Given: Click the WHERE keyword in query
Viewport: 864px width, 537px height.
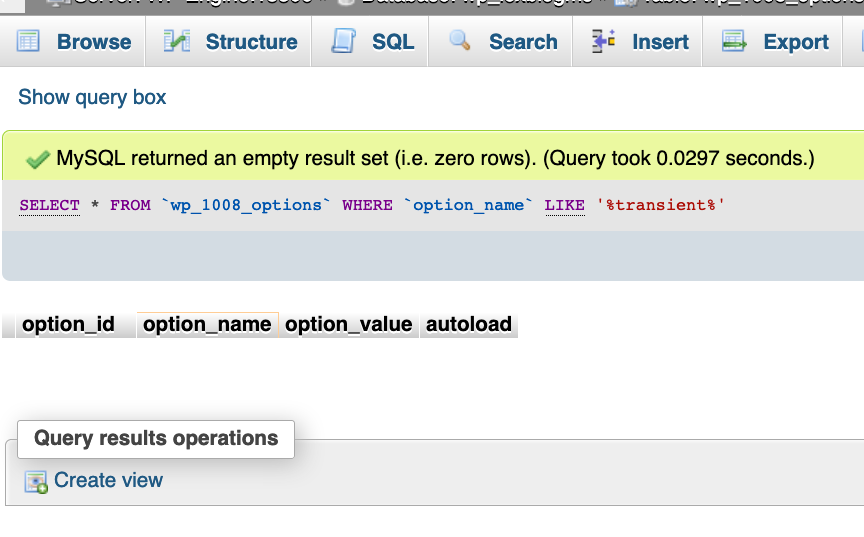Looking at the screenshot, I should [x=368, y=205].
